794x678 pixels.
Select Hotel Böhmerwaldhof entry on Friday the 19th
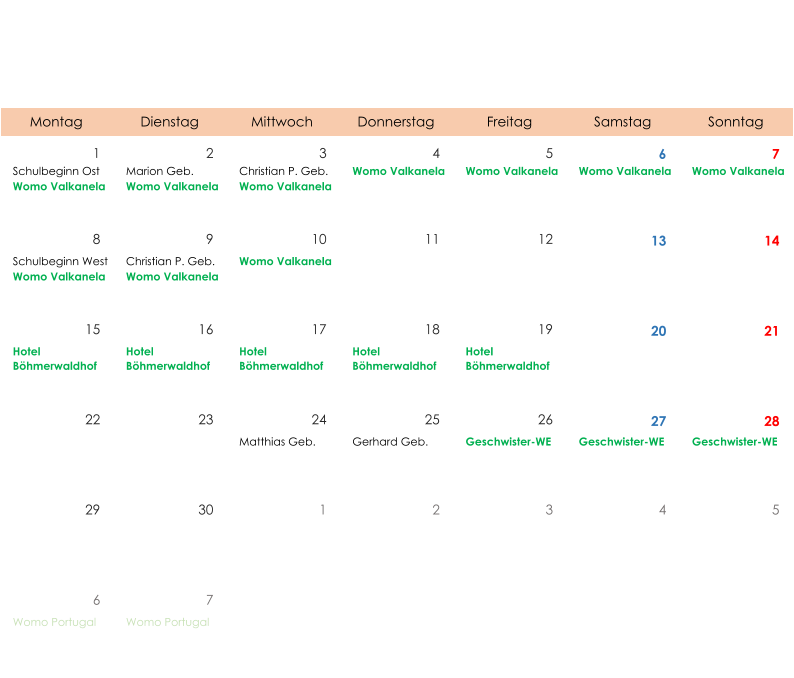[x=507, y=359]
